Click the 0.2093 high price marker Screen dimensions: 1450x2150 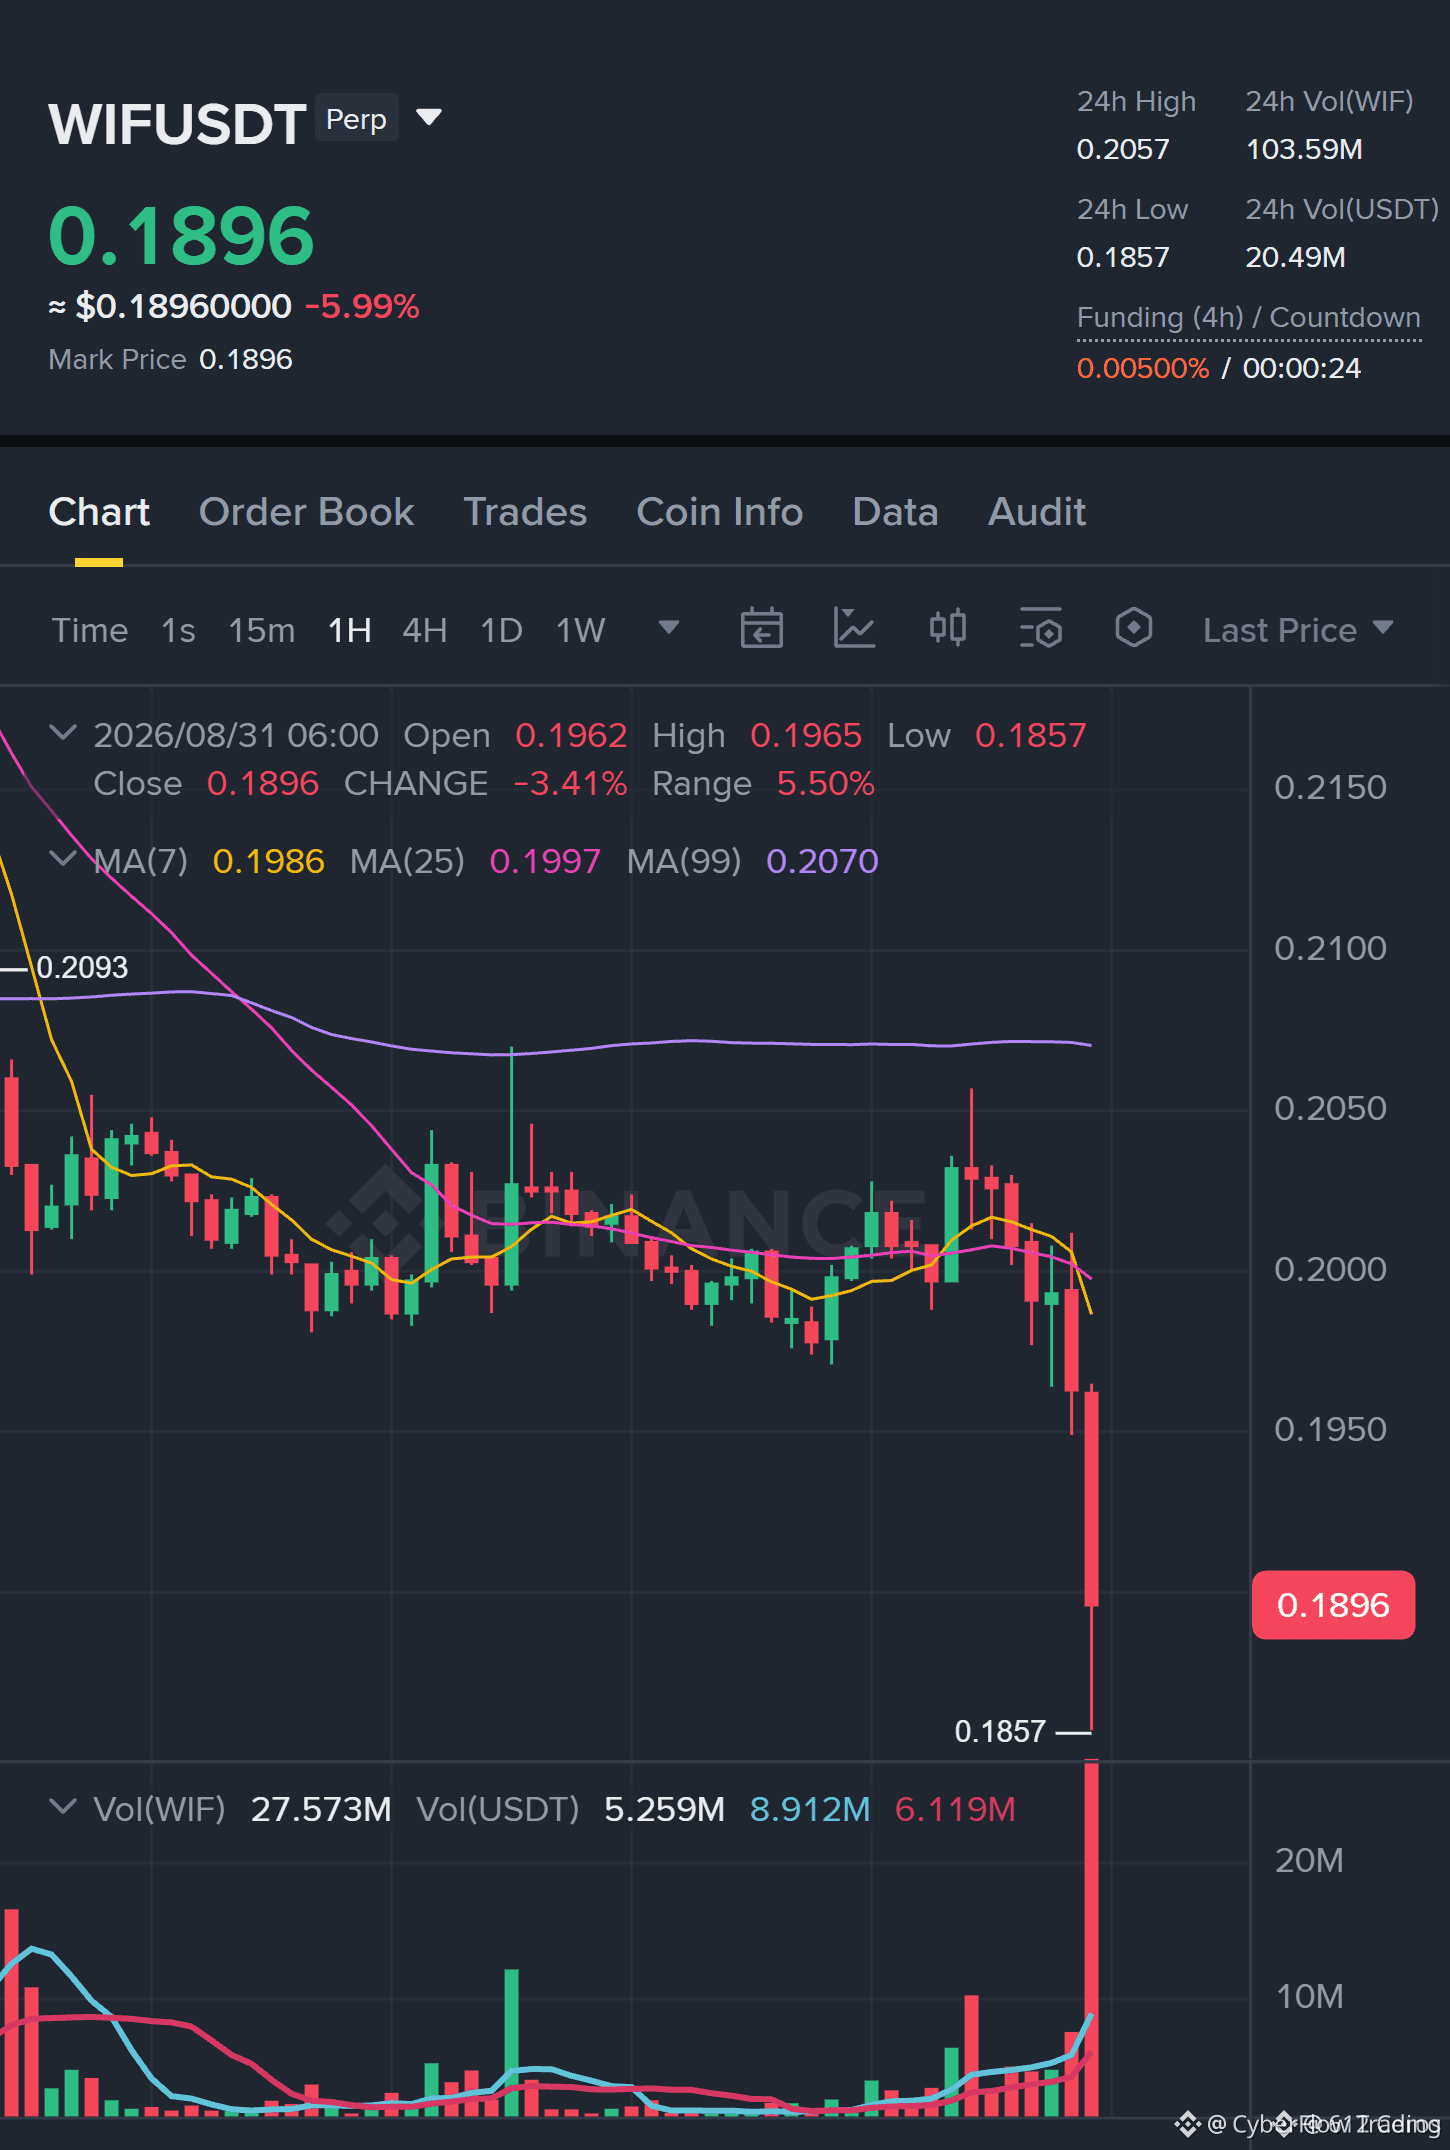pyautogui.click(x=82, y=967)
